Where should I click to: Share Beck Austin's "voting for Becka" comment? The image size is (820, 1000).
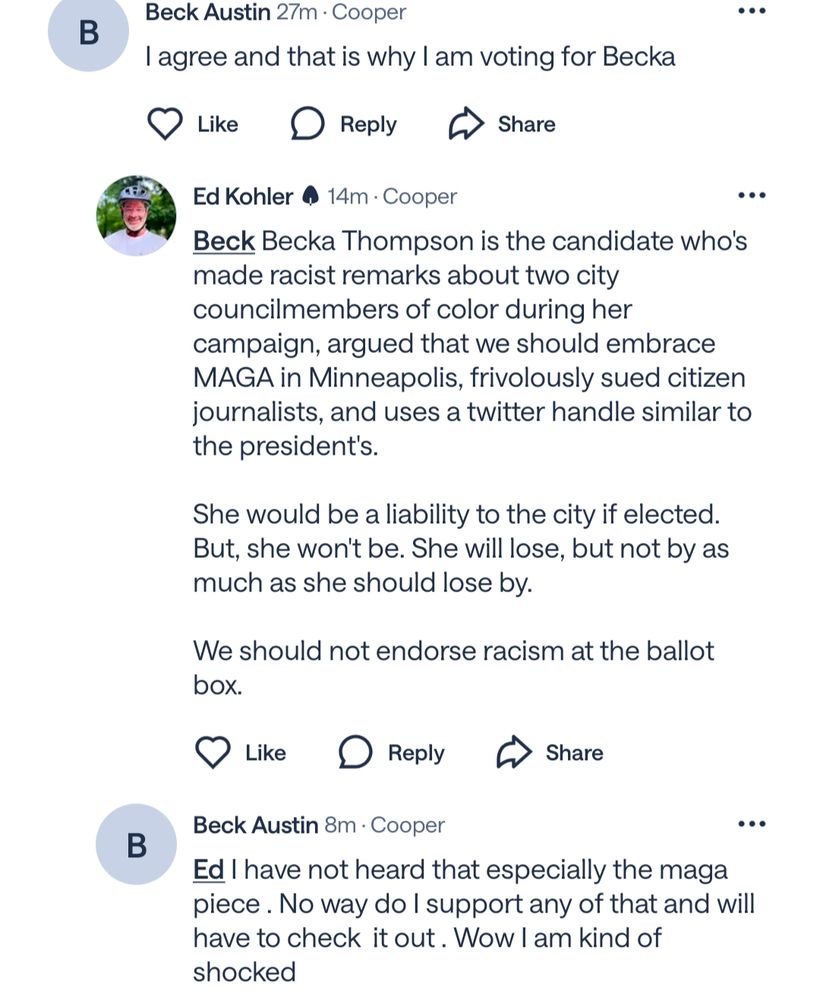(501, 124)
